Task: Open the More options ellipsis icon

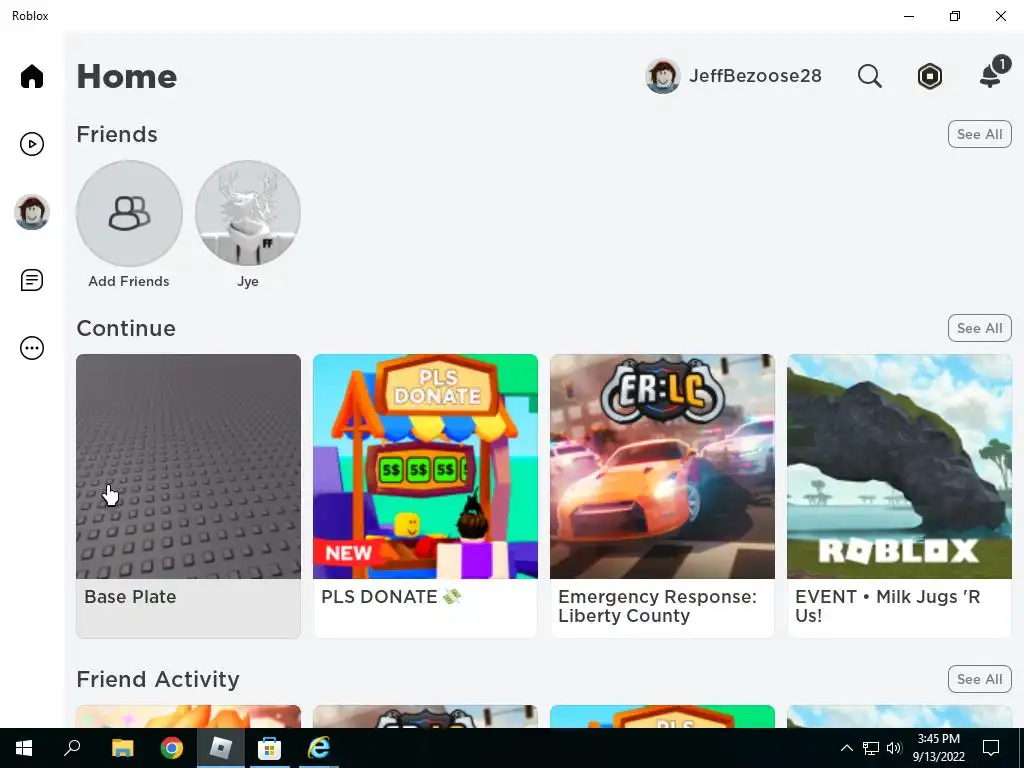Action: (31, 348)
